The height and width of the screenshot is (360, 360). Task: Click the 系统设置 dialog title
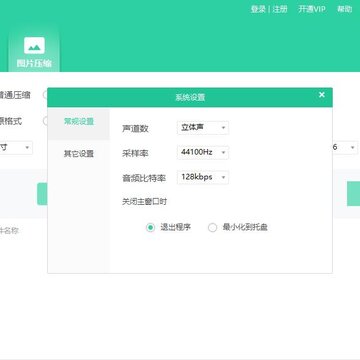pyautogui.click(x=190, y=97)
